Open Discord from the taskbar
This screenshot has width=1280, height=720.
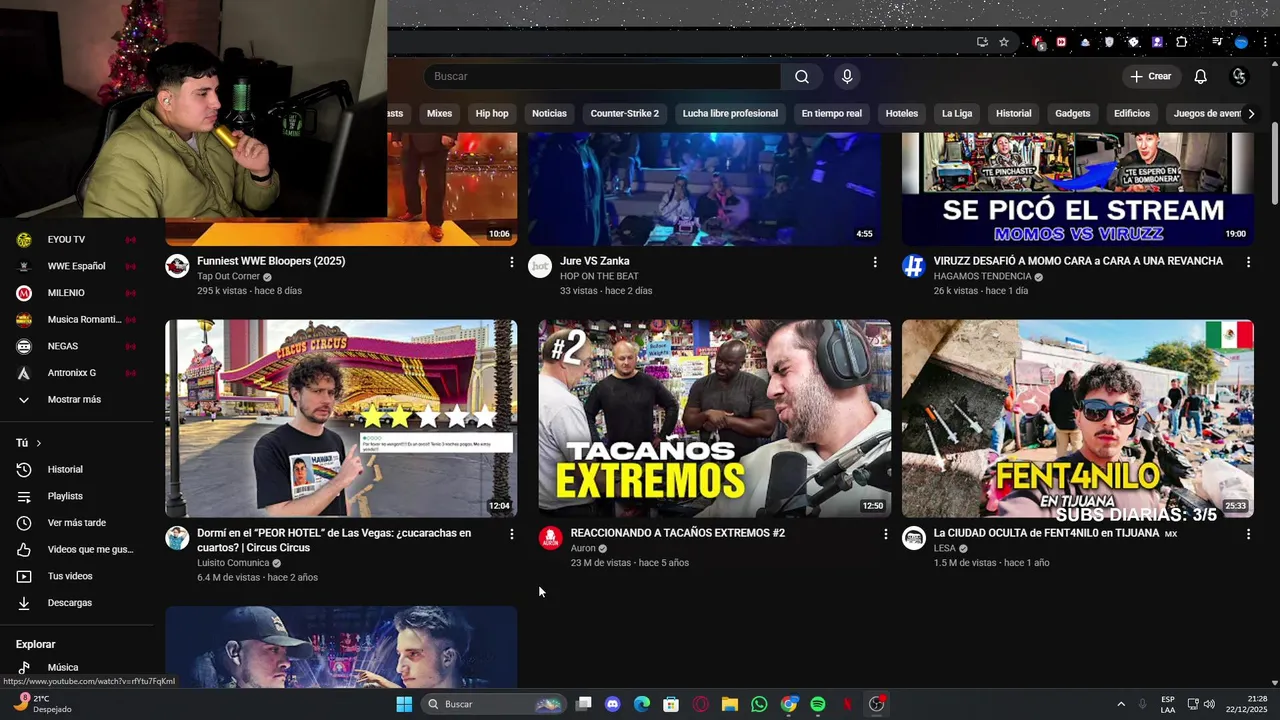pyautogui.click(x=613, y=704)
